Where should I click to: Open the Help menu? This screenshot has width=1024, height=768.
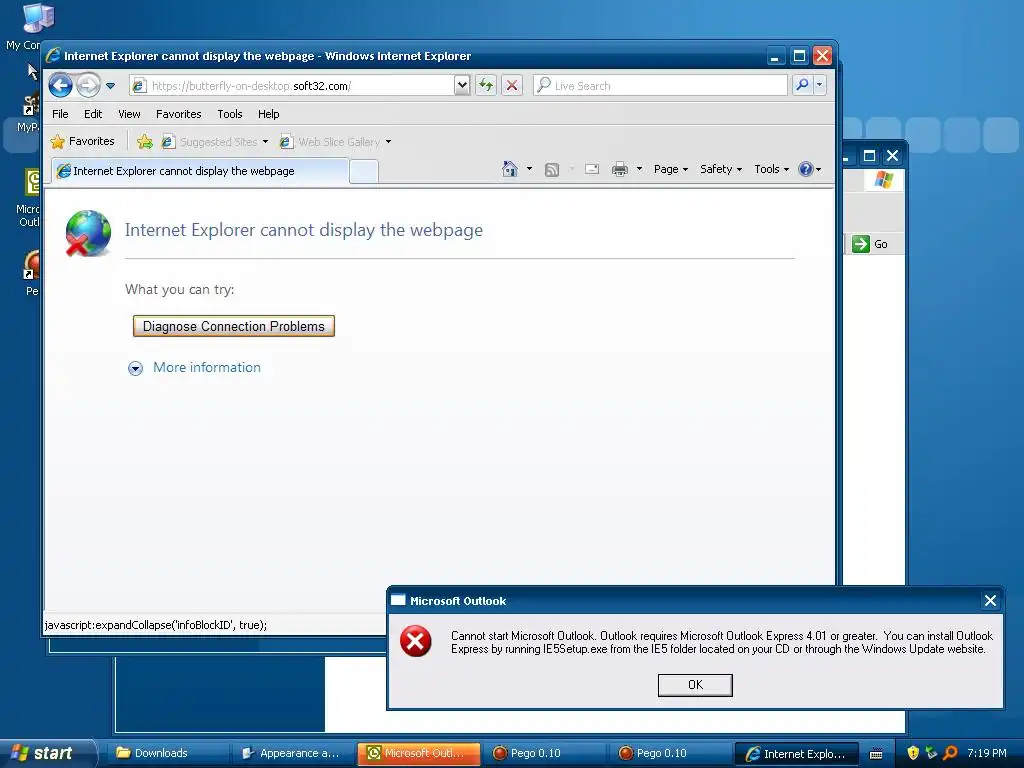pos(268,114)
